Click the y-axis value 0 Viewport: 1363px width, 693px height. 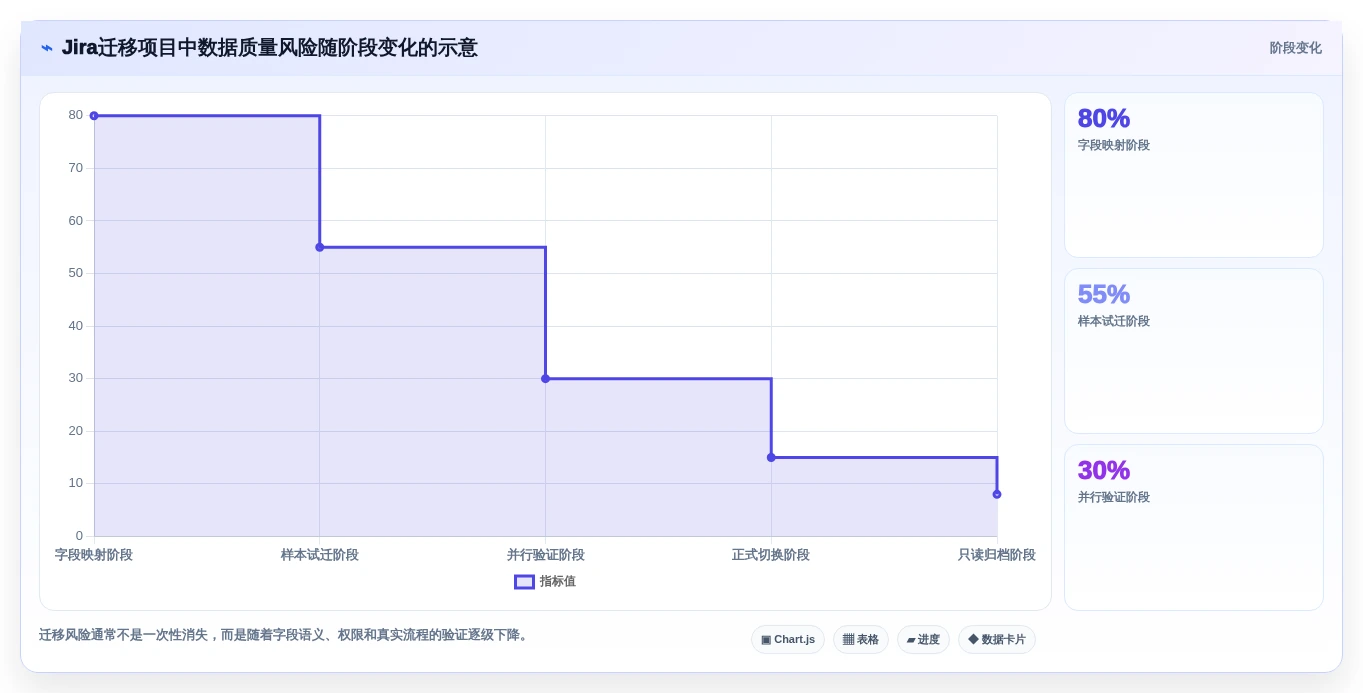[79, 536]
